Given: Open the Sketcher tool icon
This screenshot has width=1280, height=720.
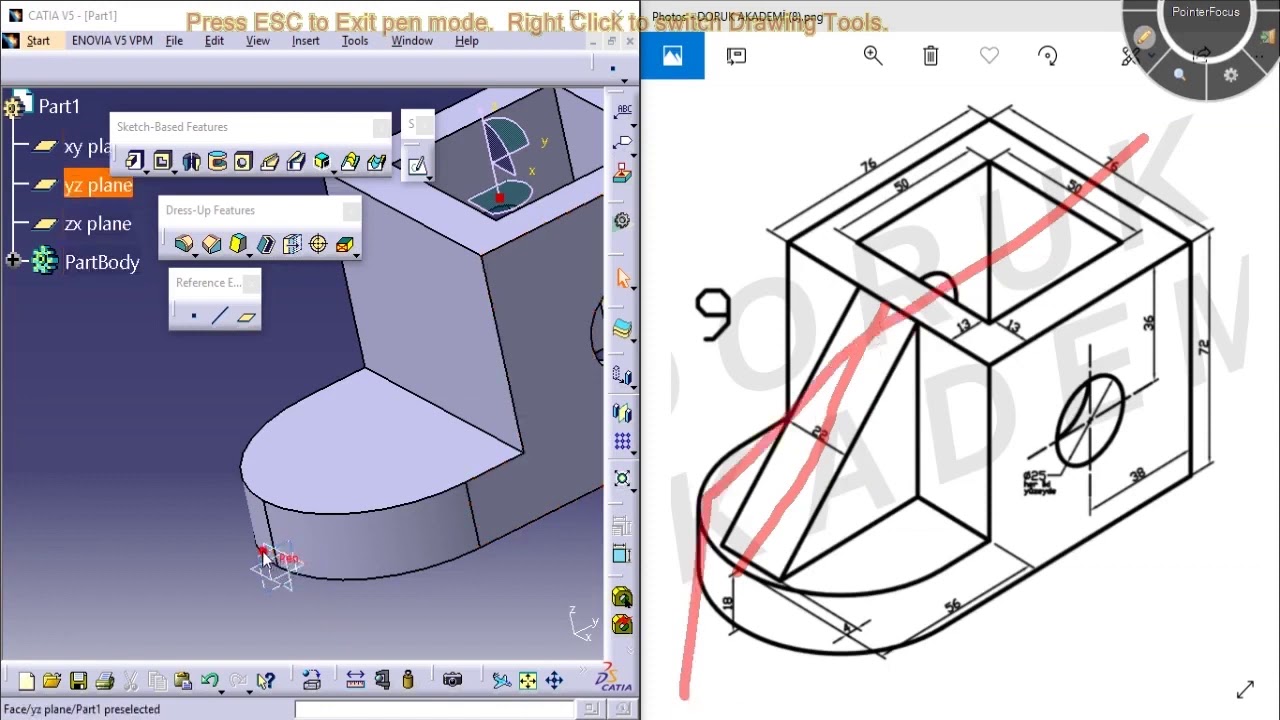Looking at the screenshot, I should [x=417, y=165].
